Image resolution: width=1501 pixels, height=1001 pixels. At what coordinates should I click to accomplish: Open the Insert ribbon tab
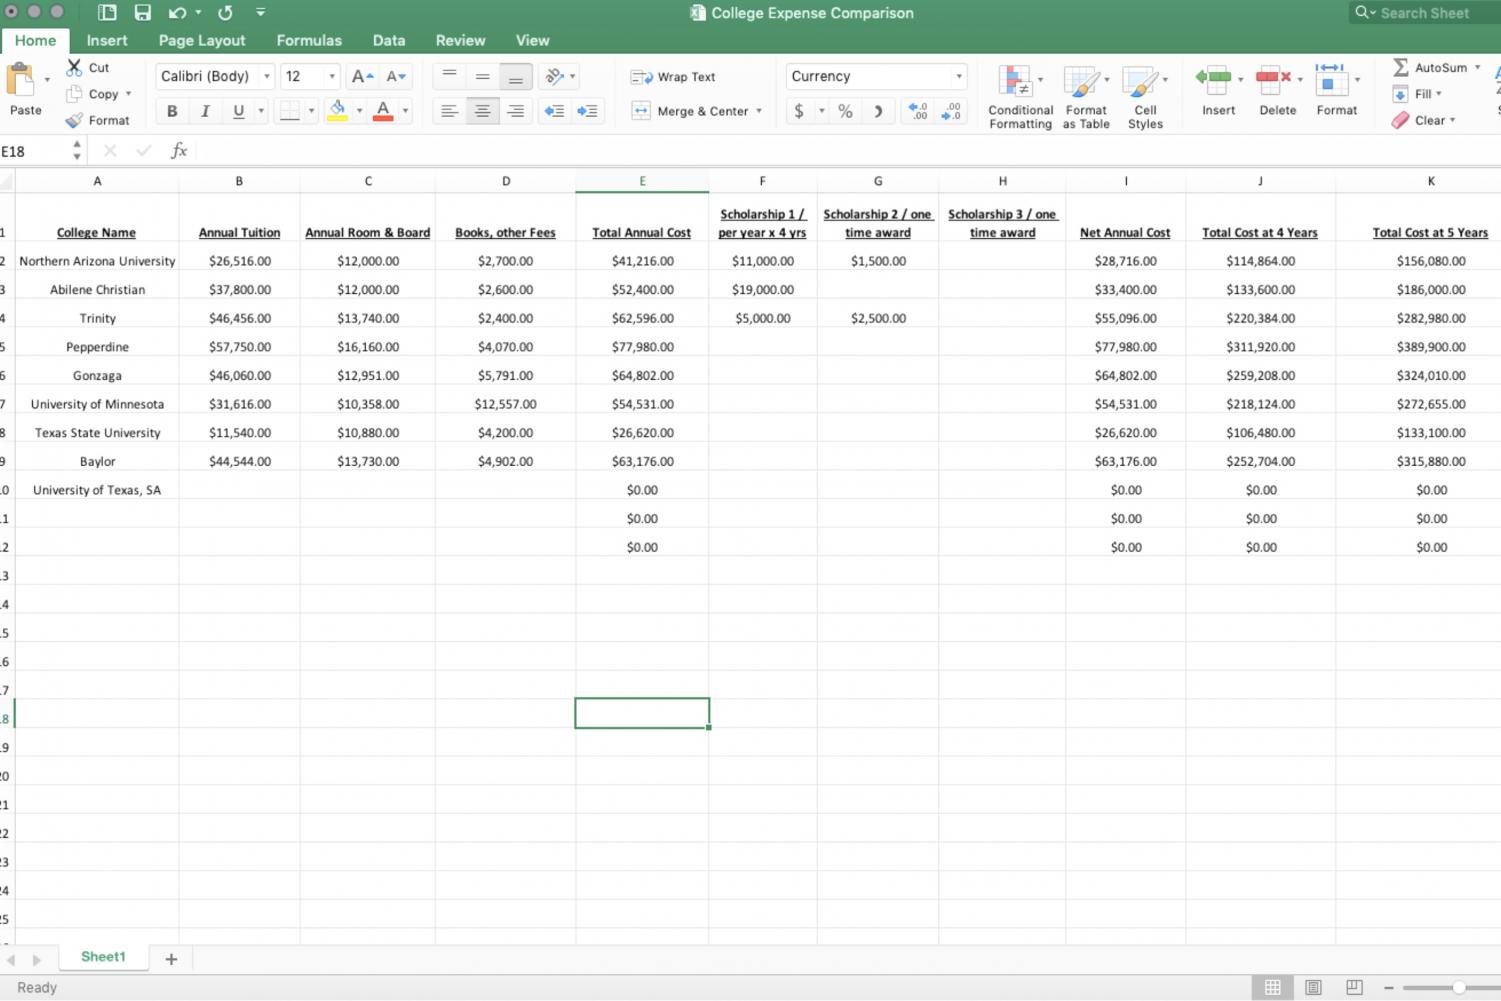coord(107,40)
